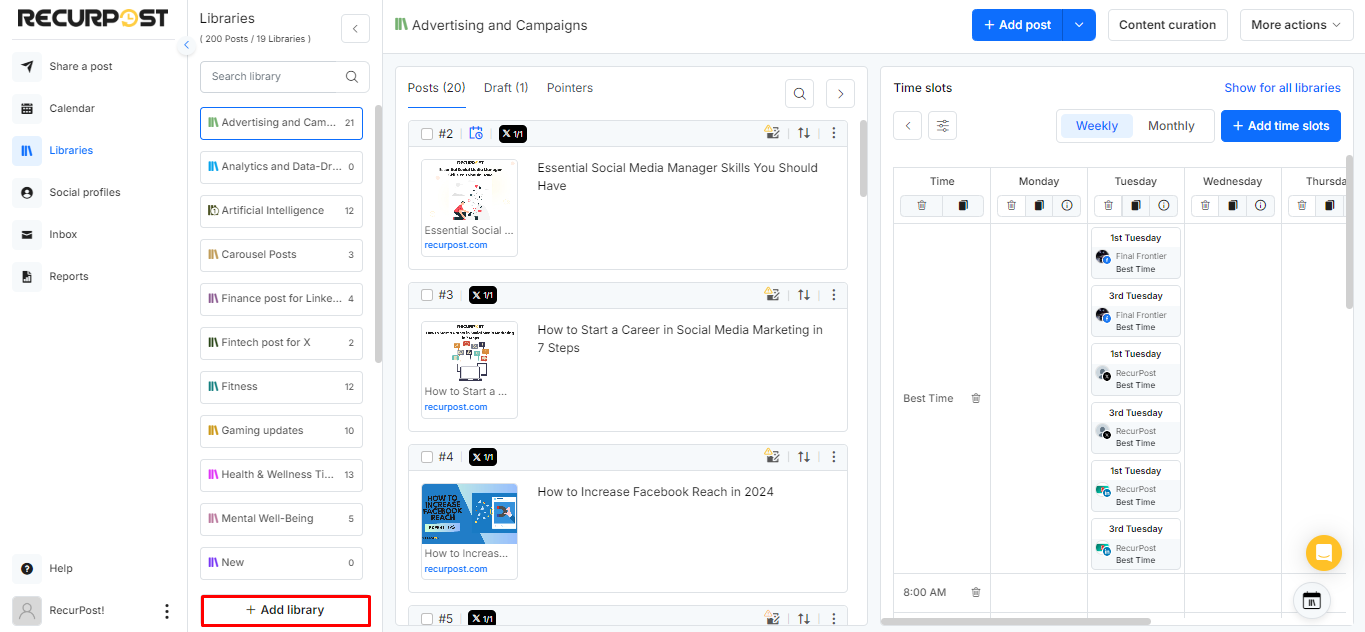Search posts using the magnifier button
This screenshot has width=1365, height=632.
tap(800, 94)
